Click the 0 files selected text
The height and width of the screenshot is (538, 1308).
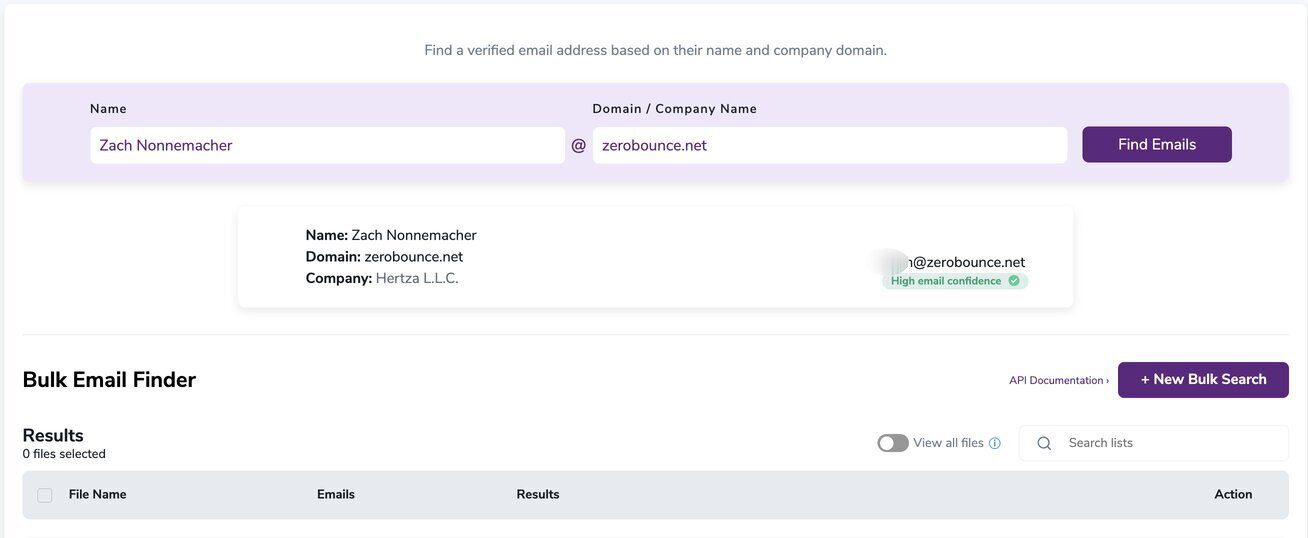64,454
